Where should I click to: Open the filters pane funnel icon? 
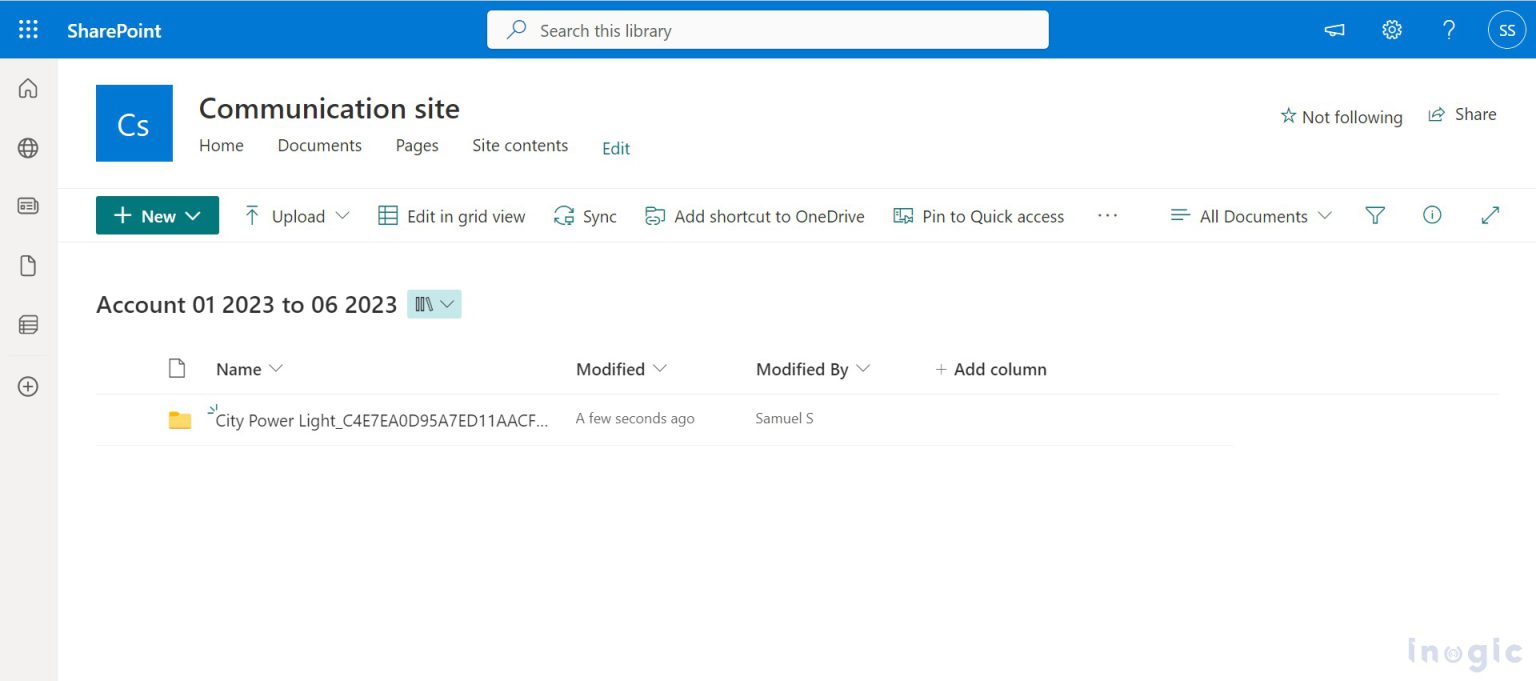pos(1375,216)
